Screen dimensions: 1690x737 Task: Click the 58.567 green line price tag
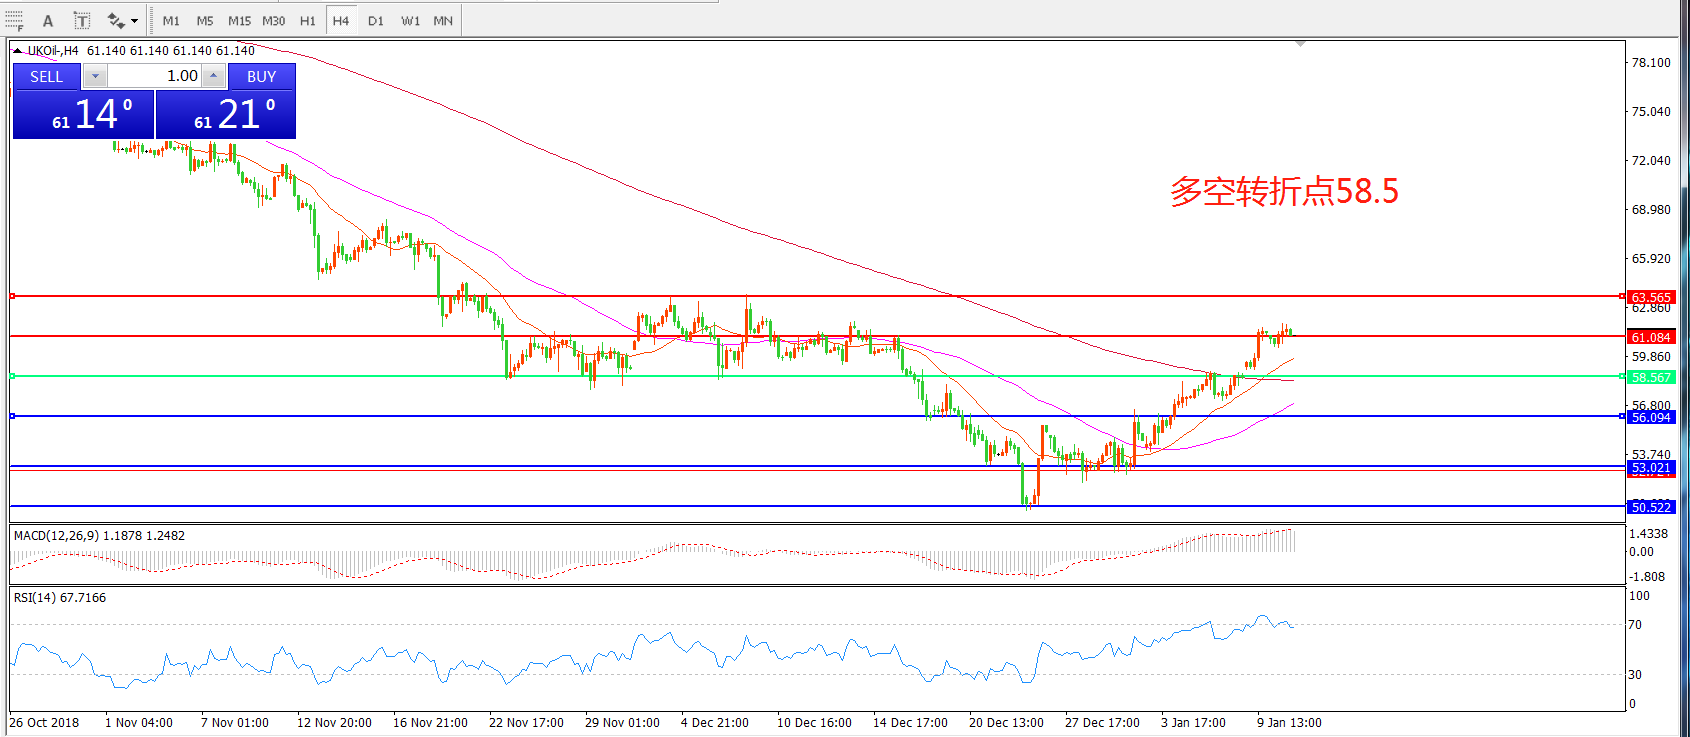(x=1651, y=377)
